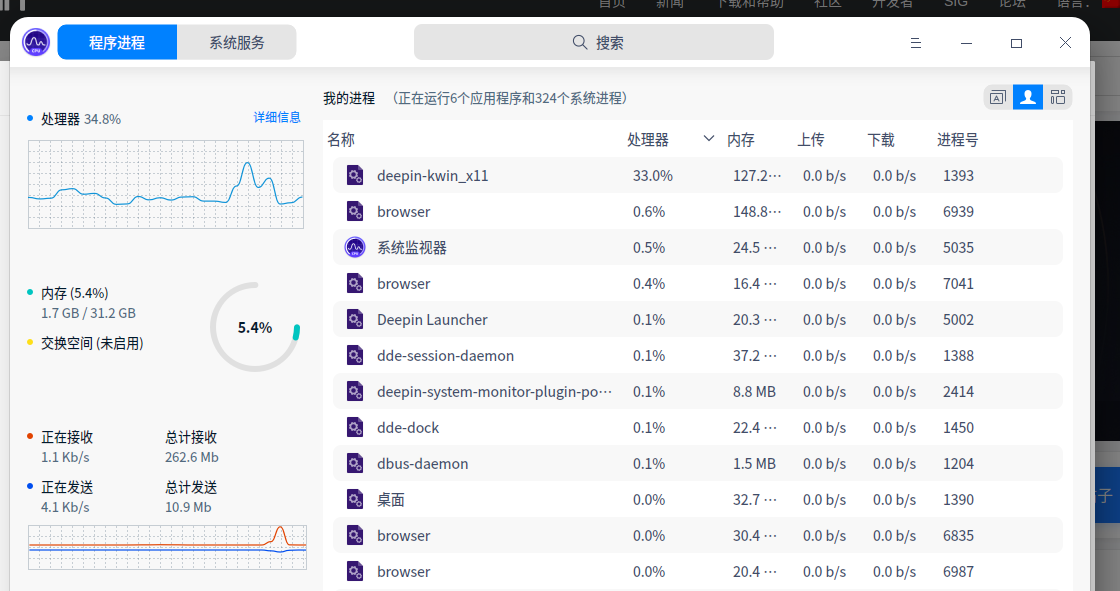Click the dde-session-daemon process icon
The height and width of the screenshot is (591, 1120).
tap(355, 355)
